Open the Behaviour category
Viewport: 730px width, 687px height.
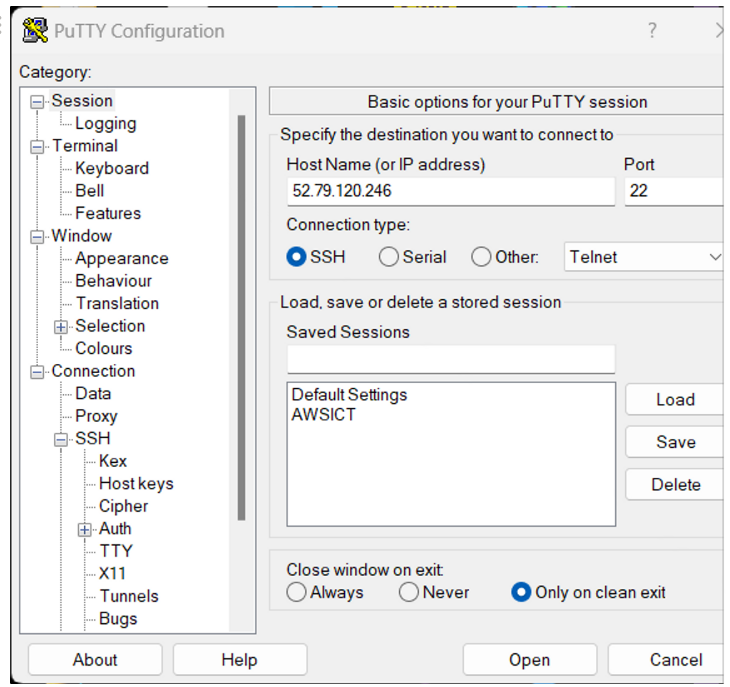(114, 281)
